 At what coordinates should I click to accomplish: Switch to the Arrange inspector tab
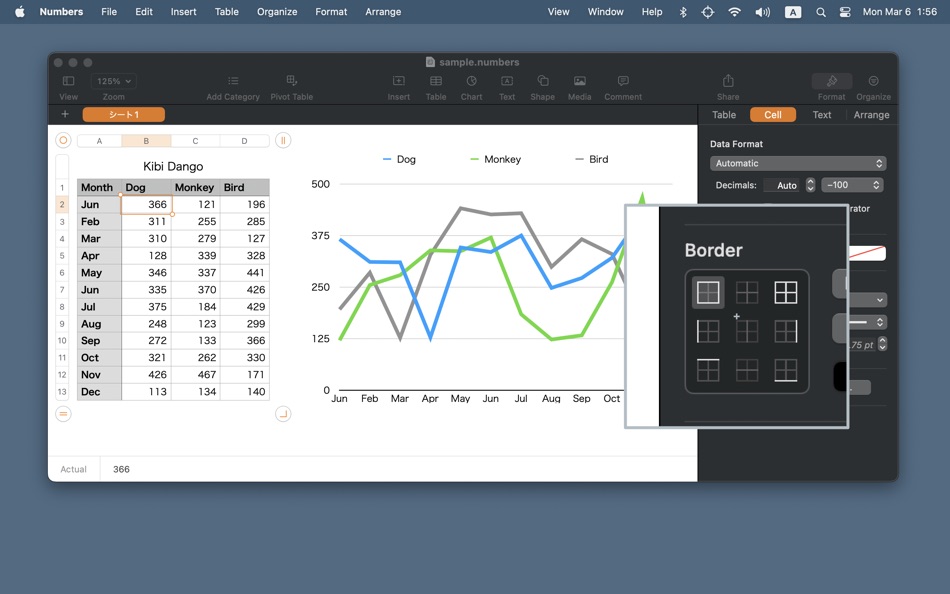click(871, 115)
